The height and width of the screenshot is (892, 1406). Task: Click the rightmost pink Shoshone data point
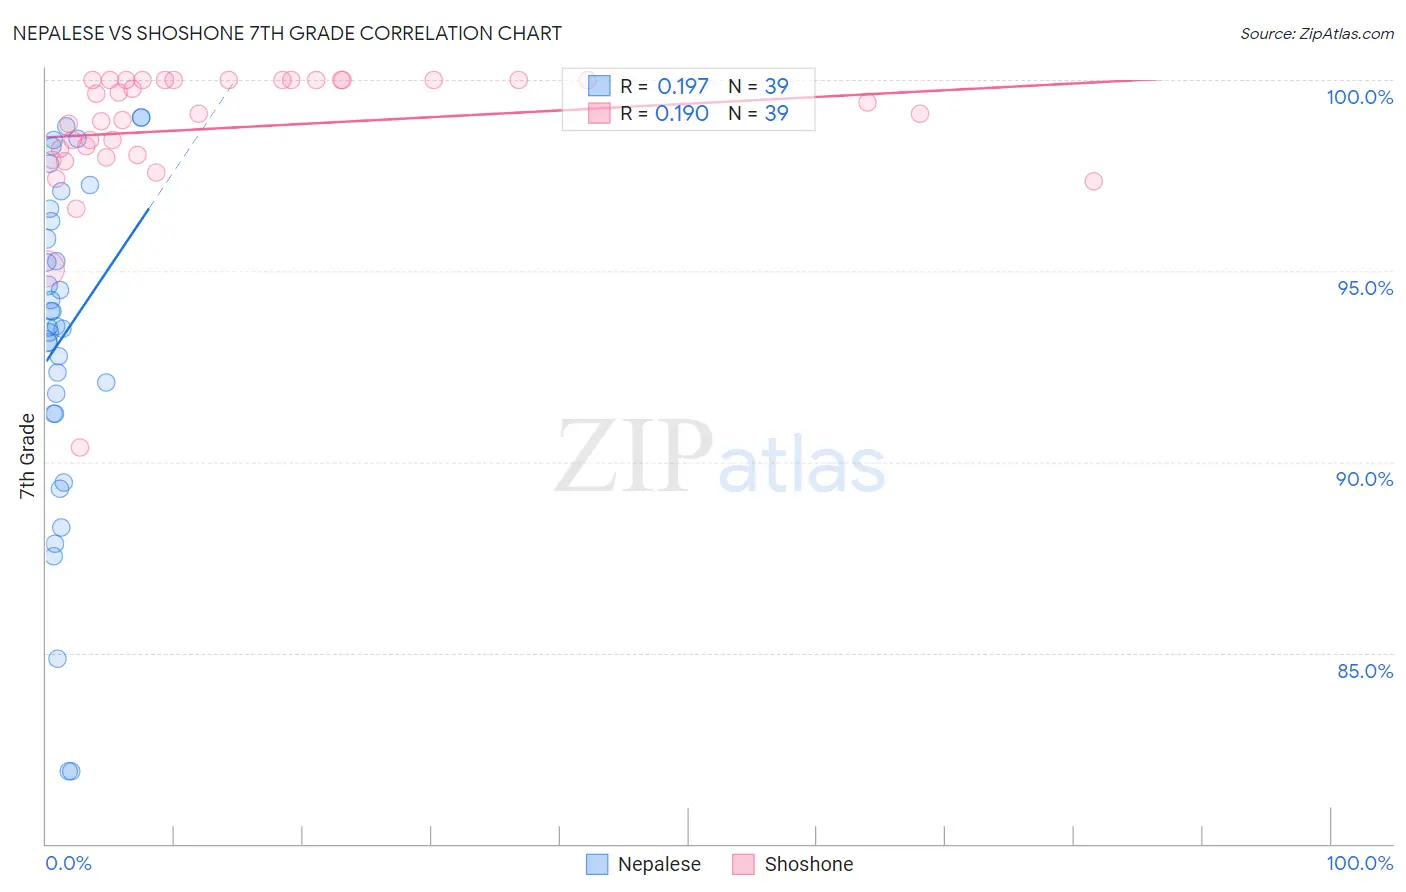click(x=1093, y=181)
